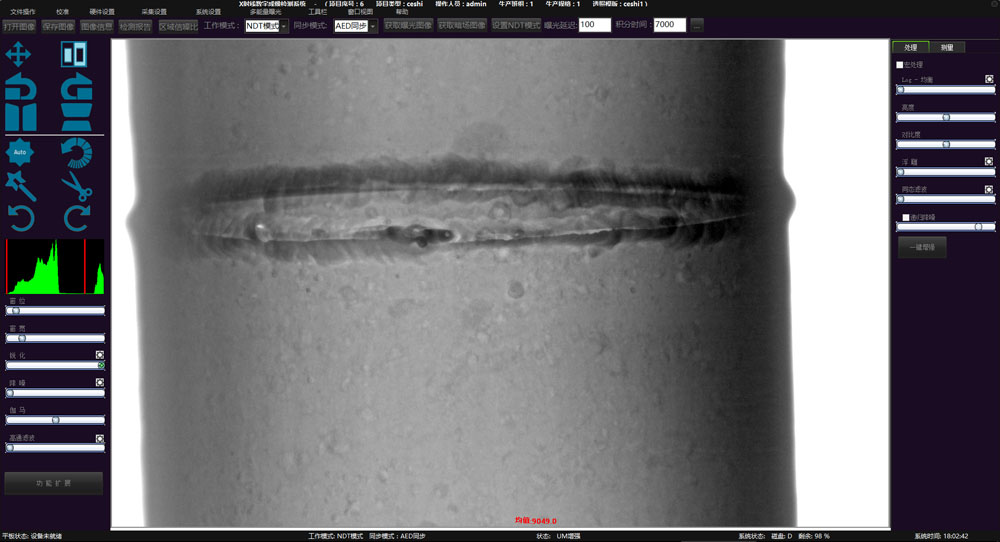This screenshot has height=542, width=1000.
Task: Toggle checkbox next to Log slider
Action: (x=989, y=78)
